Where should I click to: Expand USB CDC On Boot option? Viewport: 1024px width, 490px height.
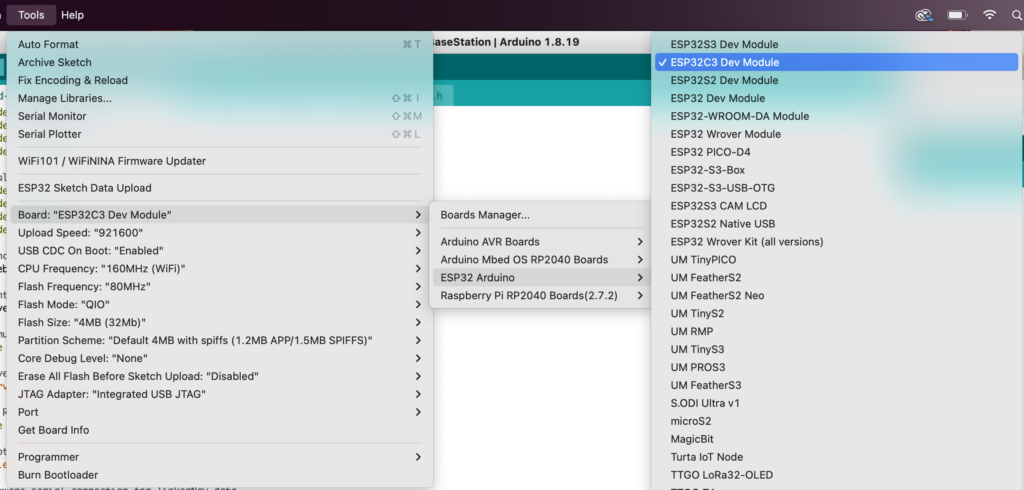(x=219, y=250)
